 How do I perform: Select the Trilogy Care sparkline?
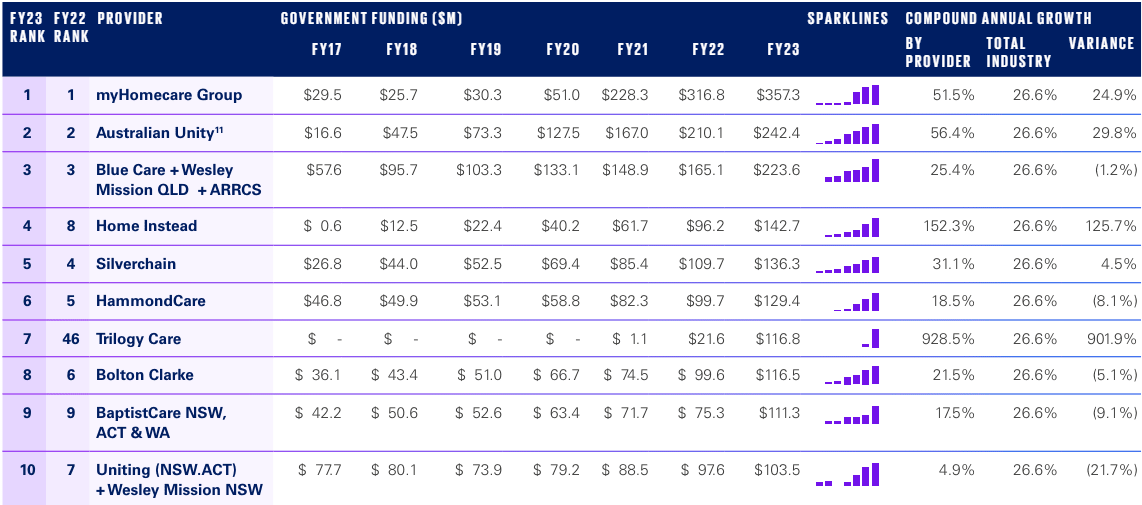point(870,339)
